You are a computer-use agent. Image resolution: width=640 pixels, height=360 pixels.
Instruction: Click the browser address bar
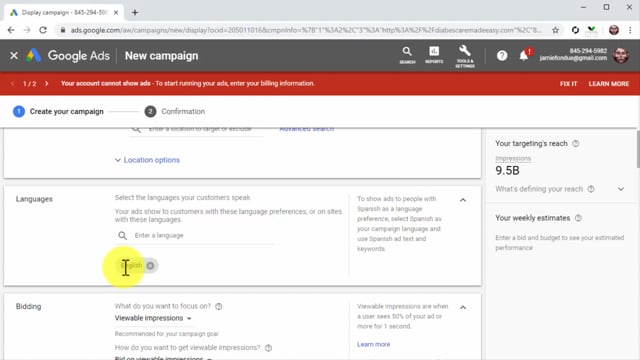click(x=306, y=30)
